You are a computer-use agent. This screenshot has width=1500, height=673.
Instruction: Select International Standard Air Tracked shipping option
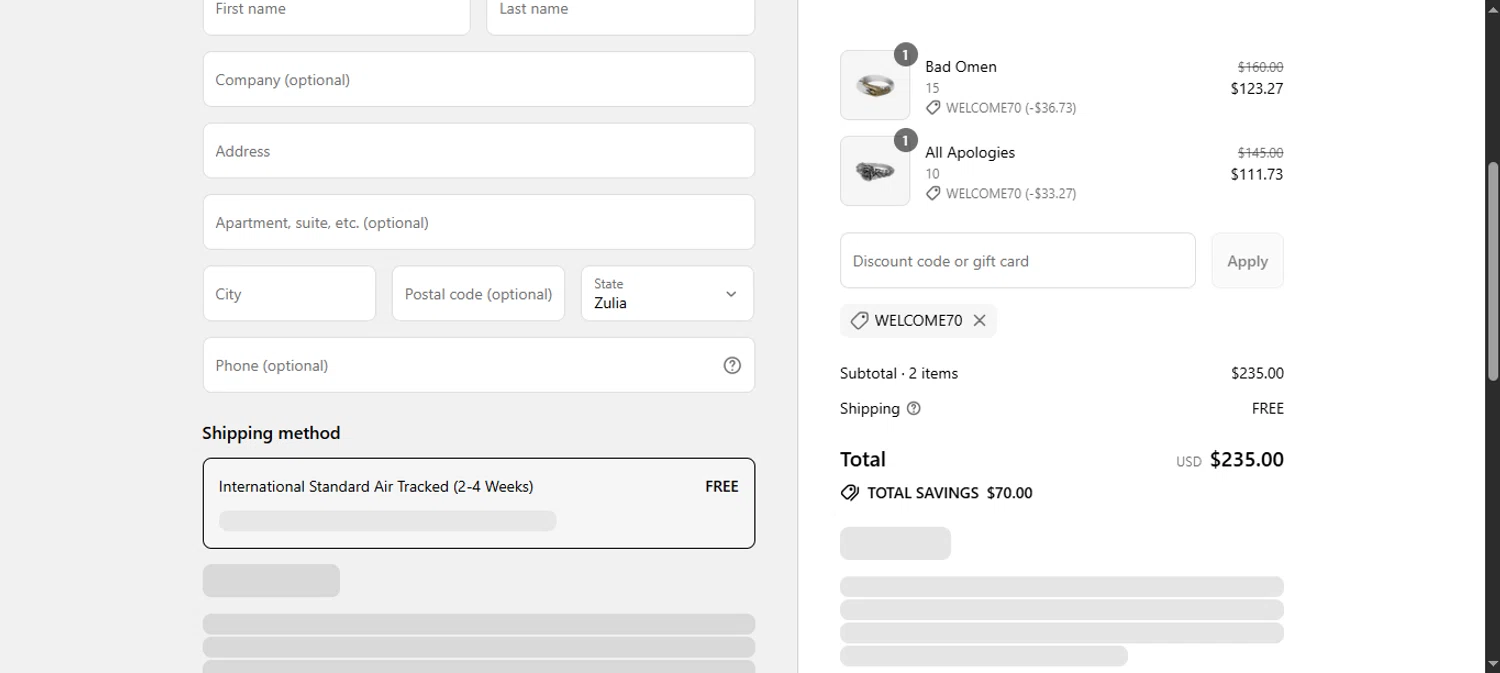pyautogui.click(x=479, y=503)
